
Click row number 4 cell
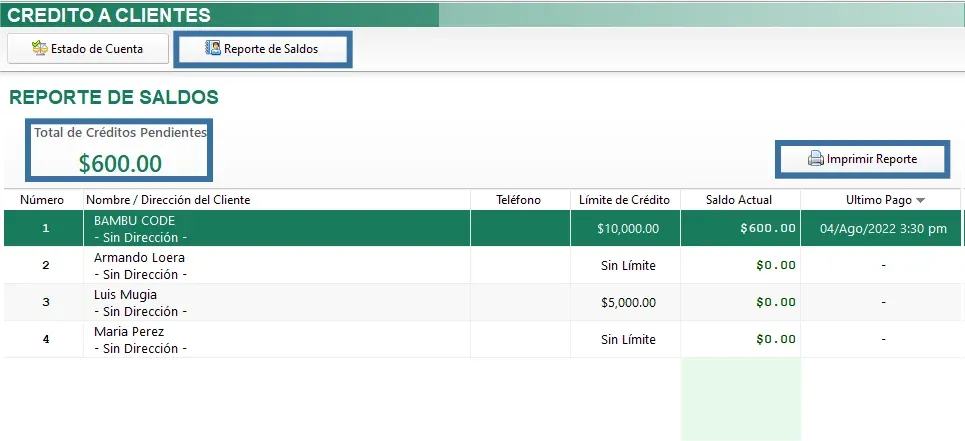tap(45, 339)
